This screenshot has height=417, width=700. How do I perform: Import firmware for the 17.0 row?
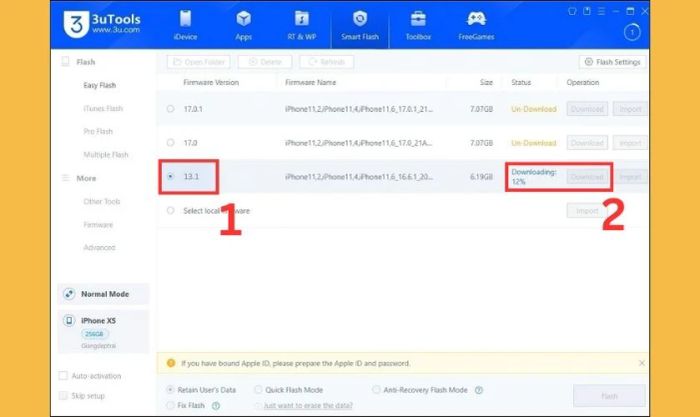[x=630, y=142]
